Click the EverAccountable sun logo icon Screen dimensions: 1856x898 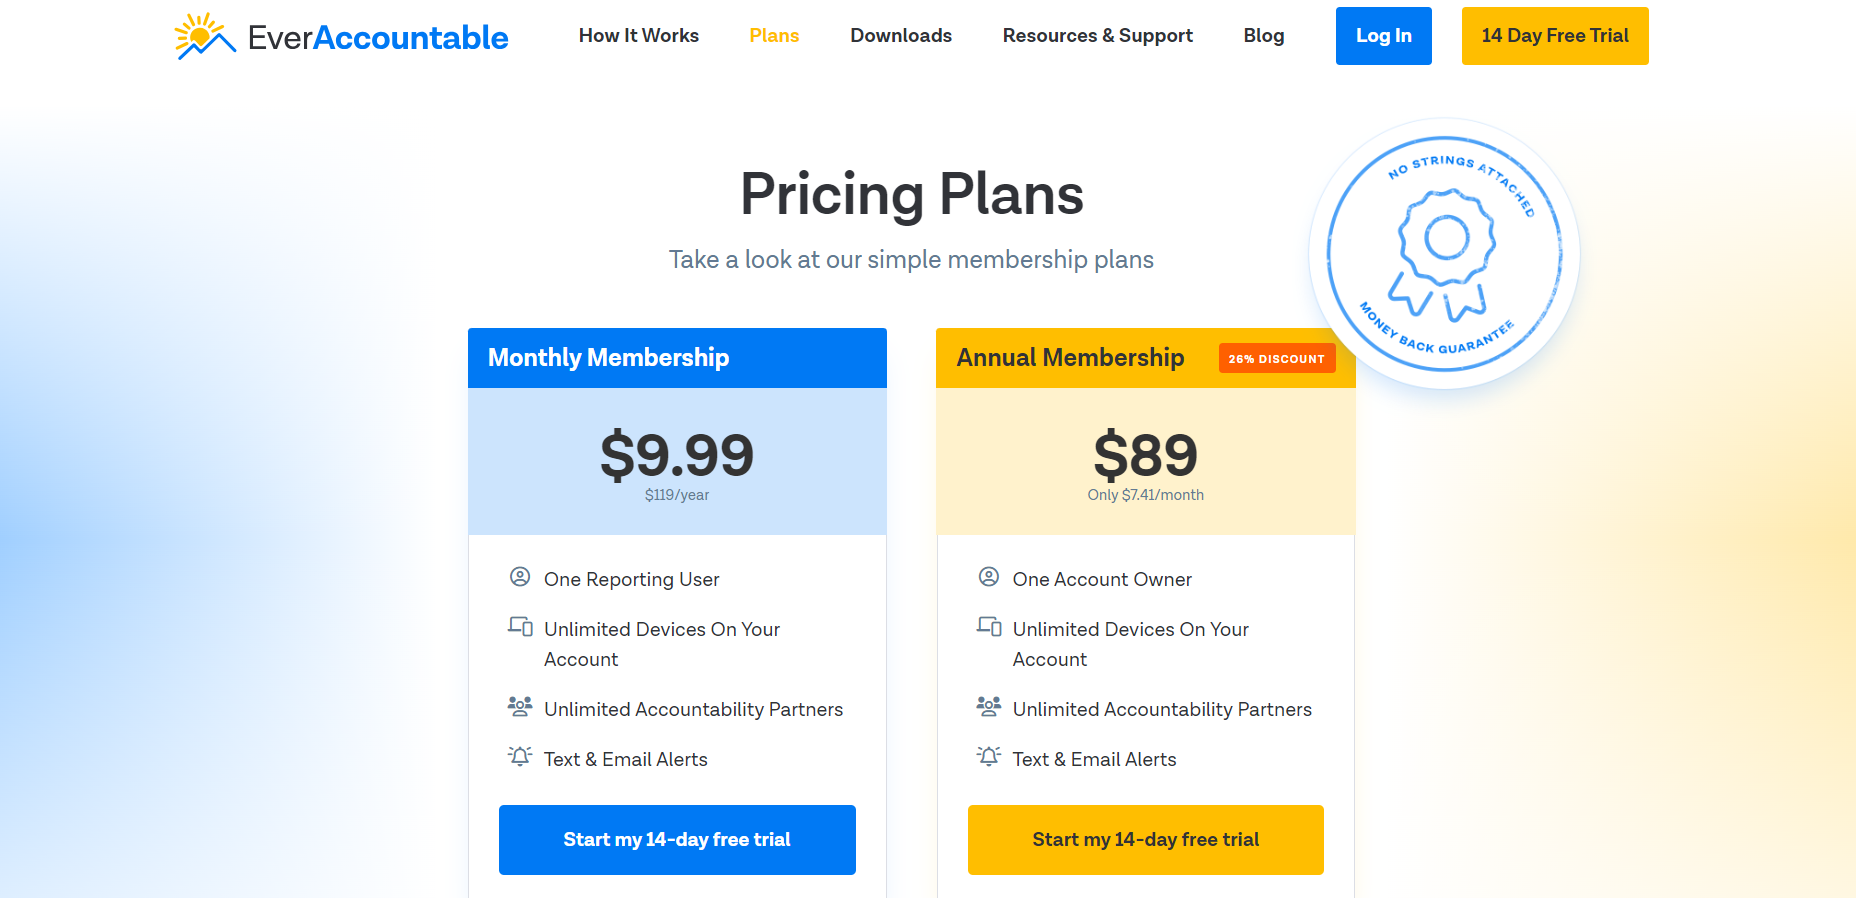(202, 35)
